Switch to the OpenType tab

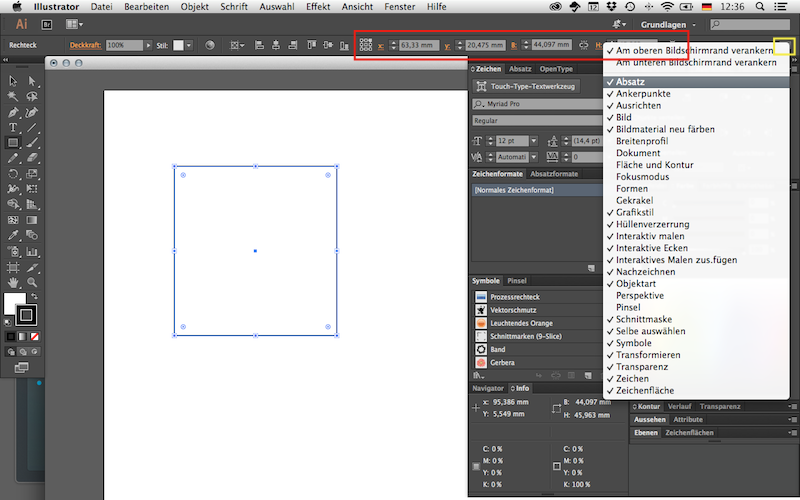click(x=556, y=69)
